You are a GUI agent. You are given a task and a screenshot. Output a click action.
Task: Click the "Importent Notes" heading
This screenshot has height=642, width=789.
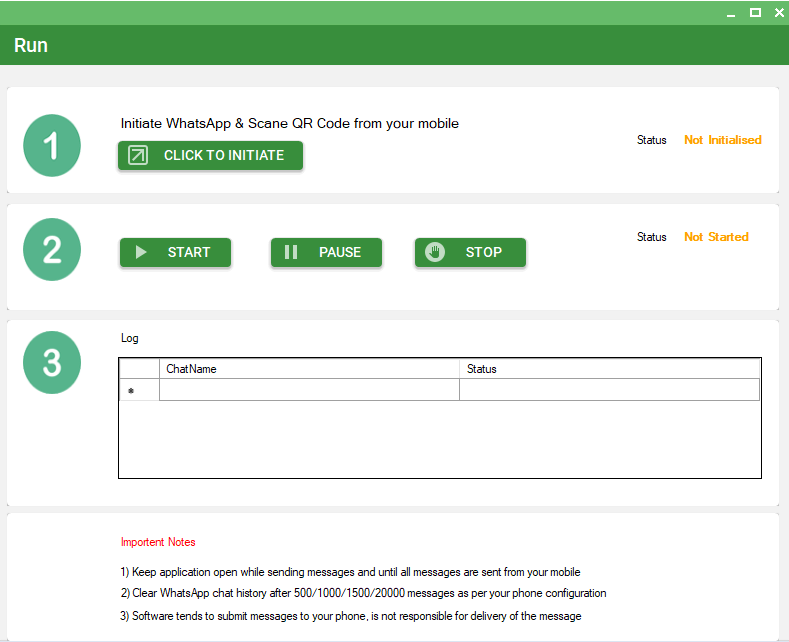click(158, 542)
